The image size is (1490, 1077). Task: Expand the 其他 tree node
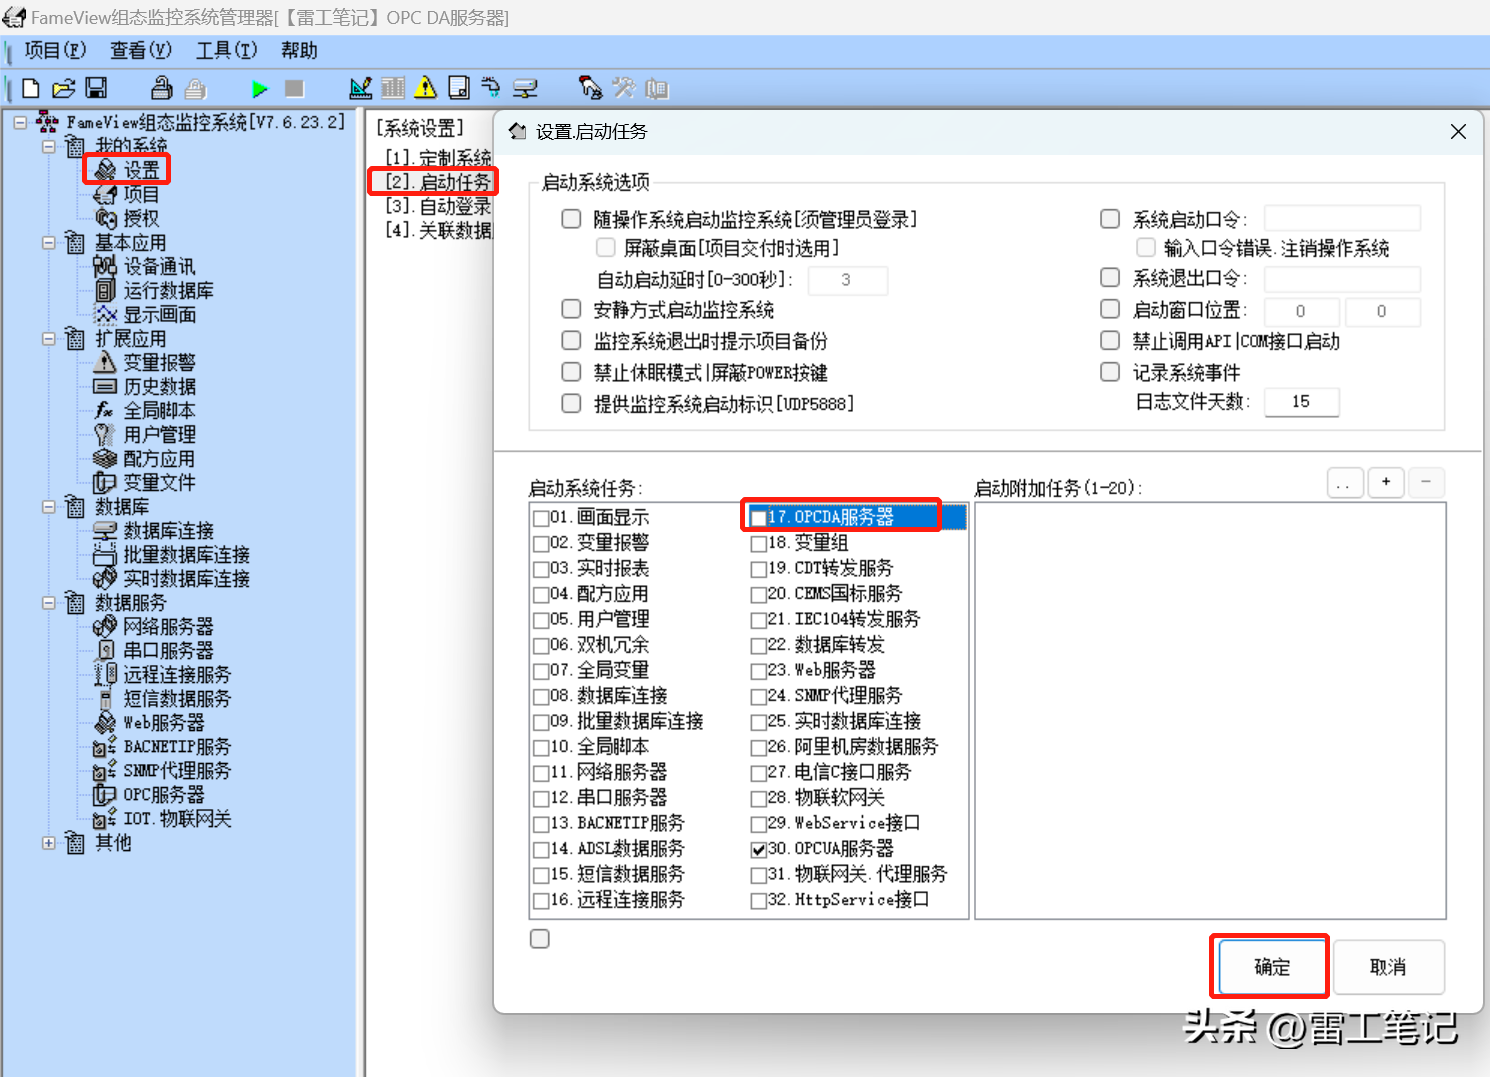pyautogui.click(x=49, y=843)
